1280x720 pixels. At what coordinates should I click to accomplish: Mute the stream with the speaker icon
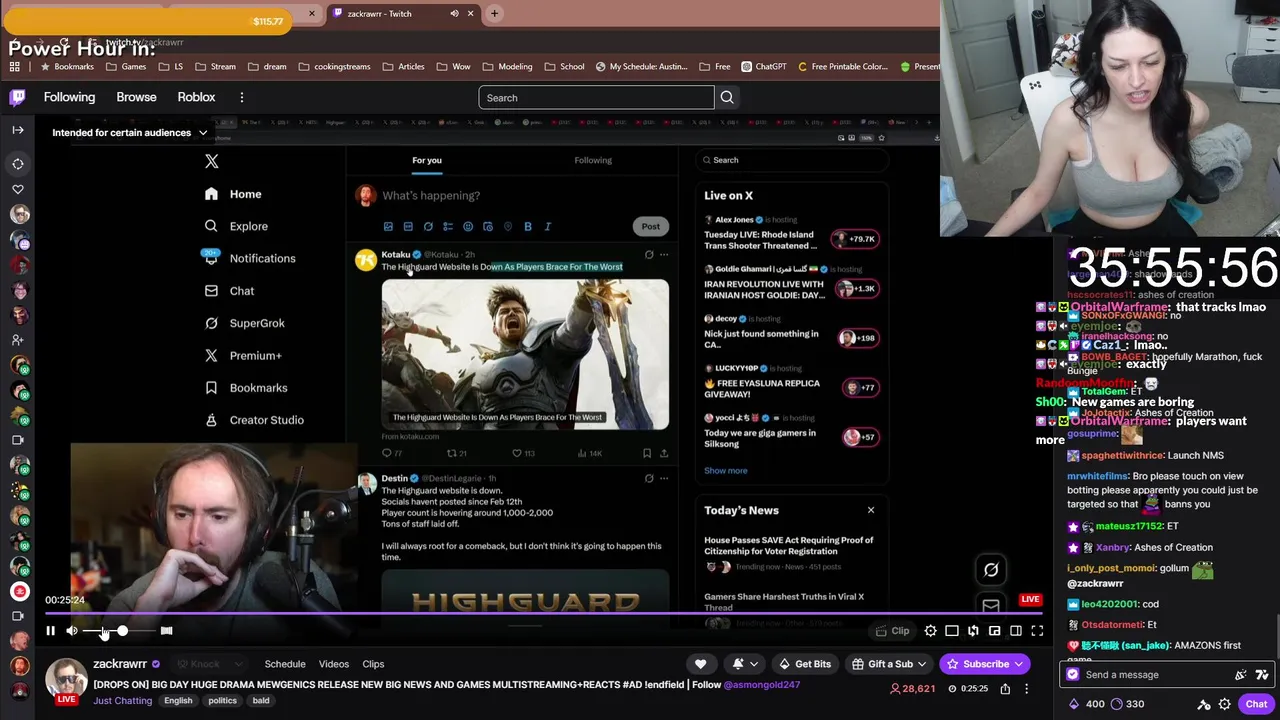pyautogui.click(x=72, y=631)
